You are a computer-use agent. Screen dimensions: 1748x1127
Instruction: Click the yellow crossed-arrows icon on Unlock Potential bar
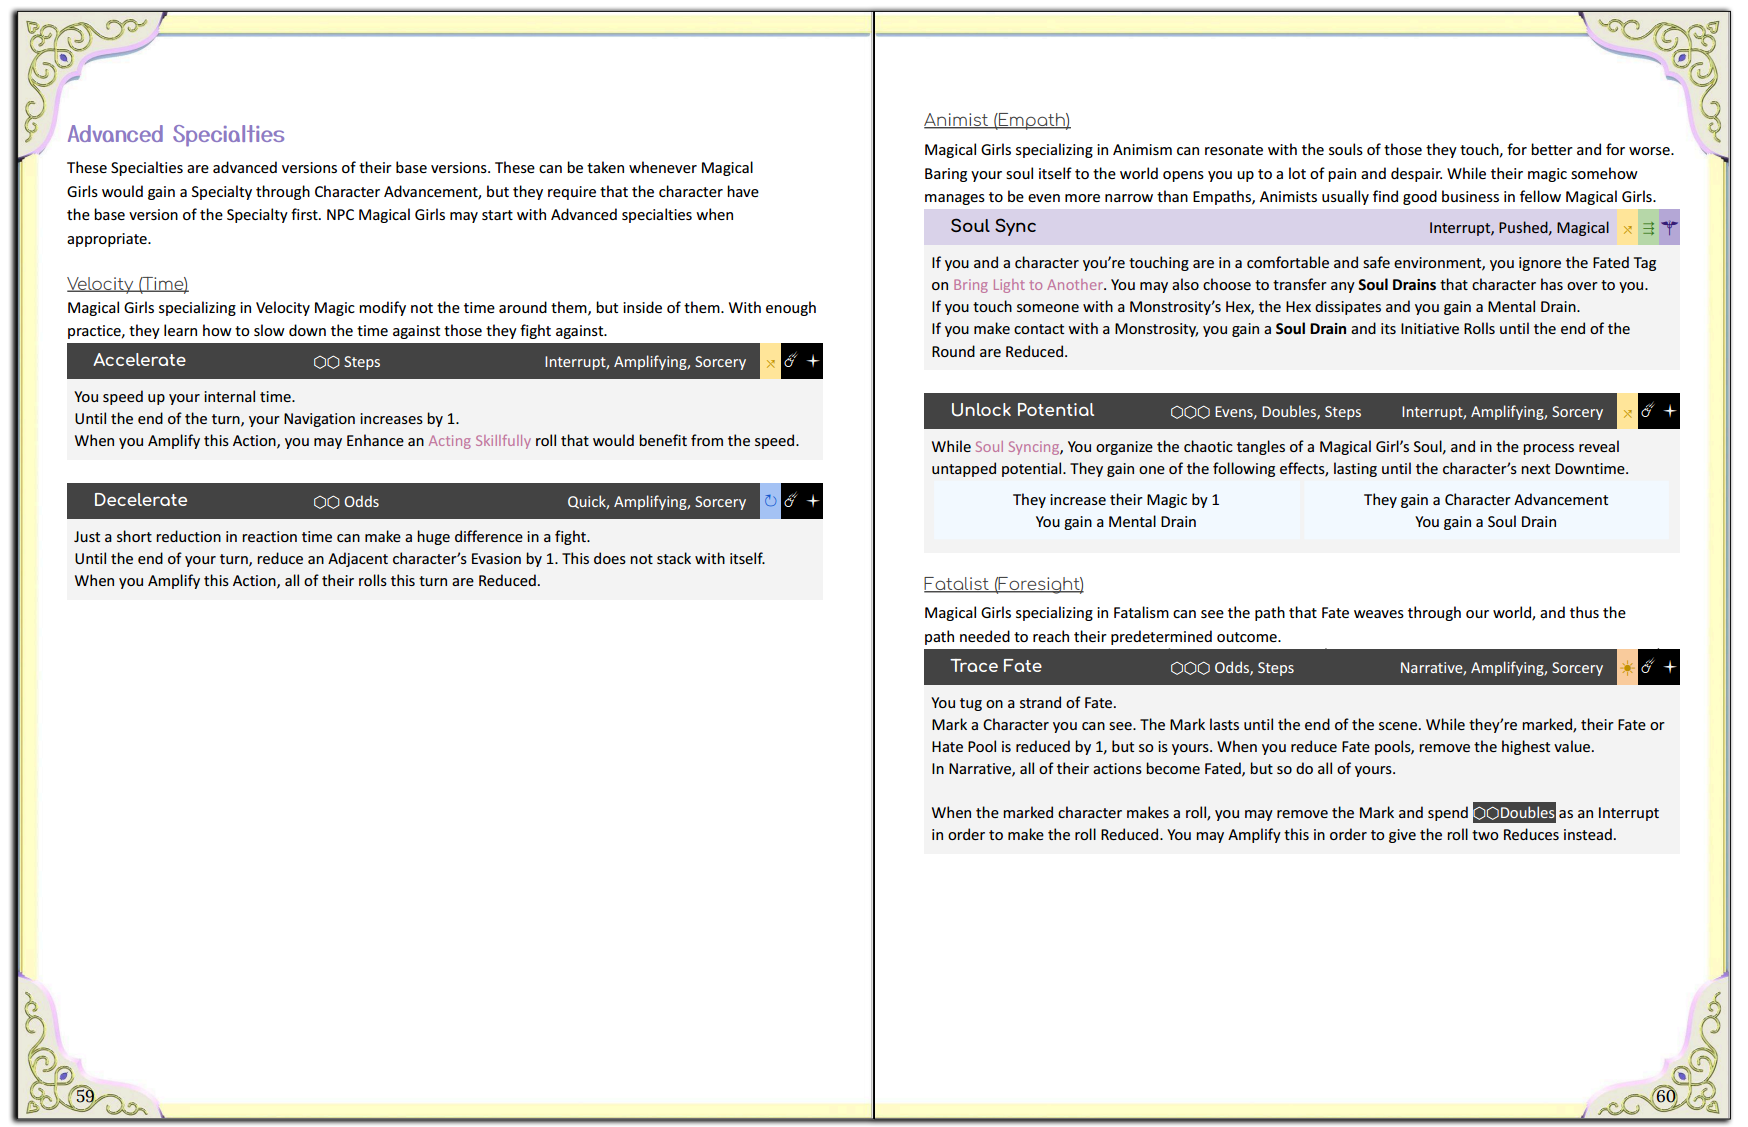tap(1628, 412)
